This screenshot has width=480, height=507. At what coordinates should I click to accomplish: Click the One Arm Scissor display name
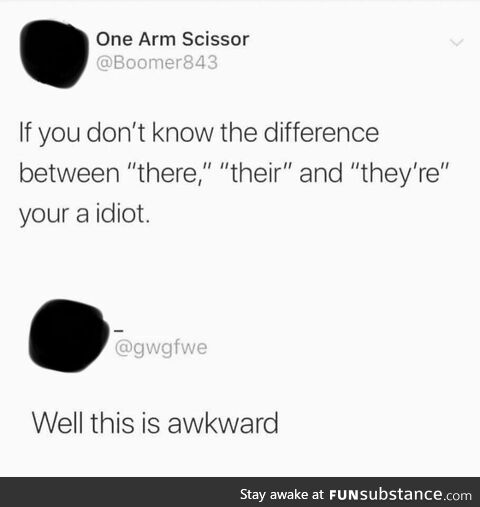[172, 39]
